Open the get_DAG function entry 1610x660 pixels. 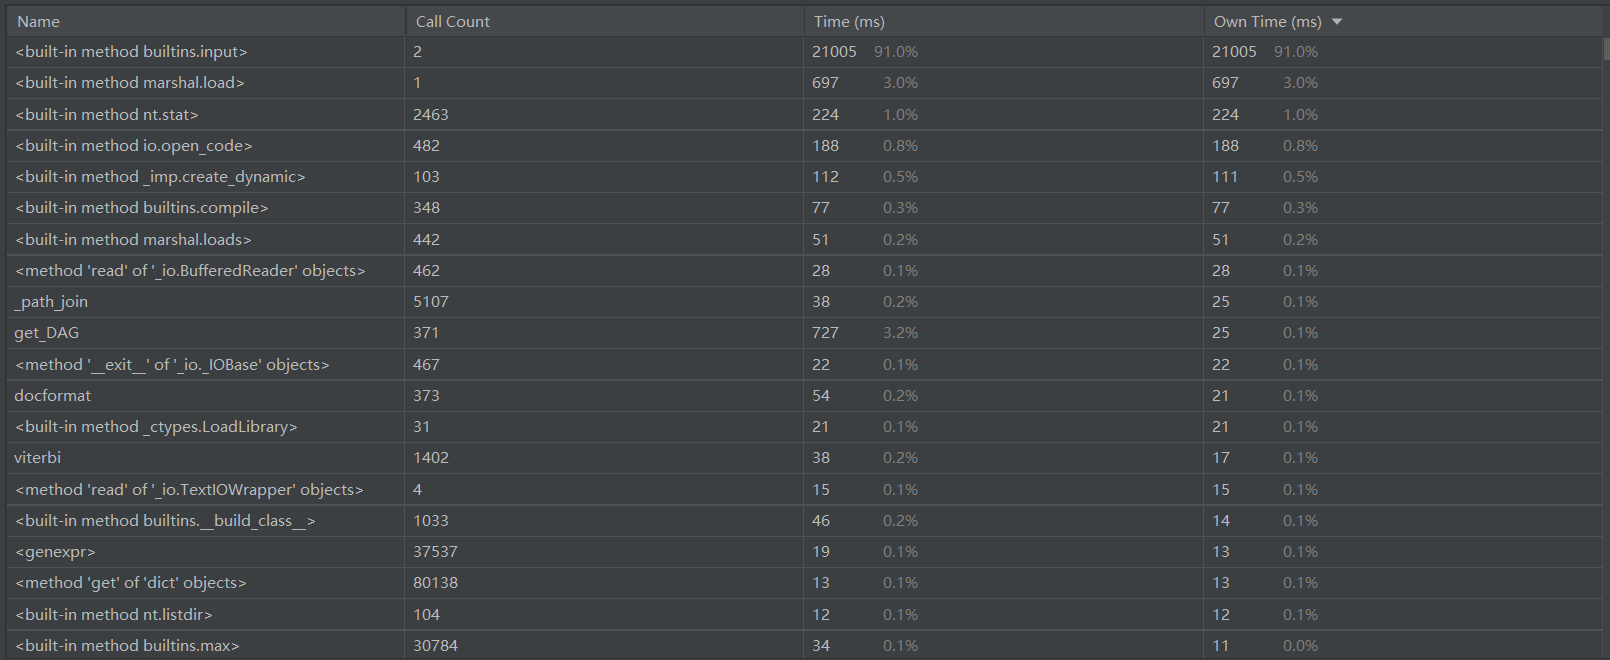point(804,333)
